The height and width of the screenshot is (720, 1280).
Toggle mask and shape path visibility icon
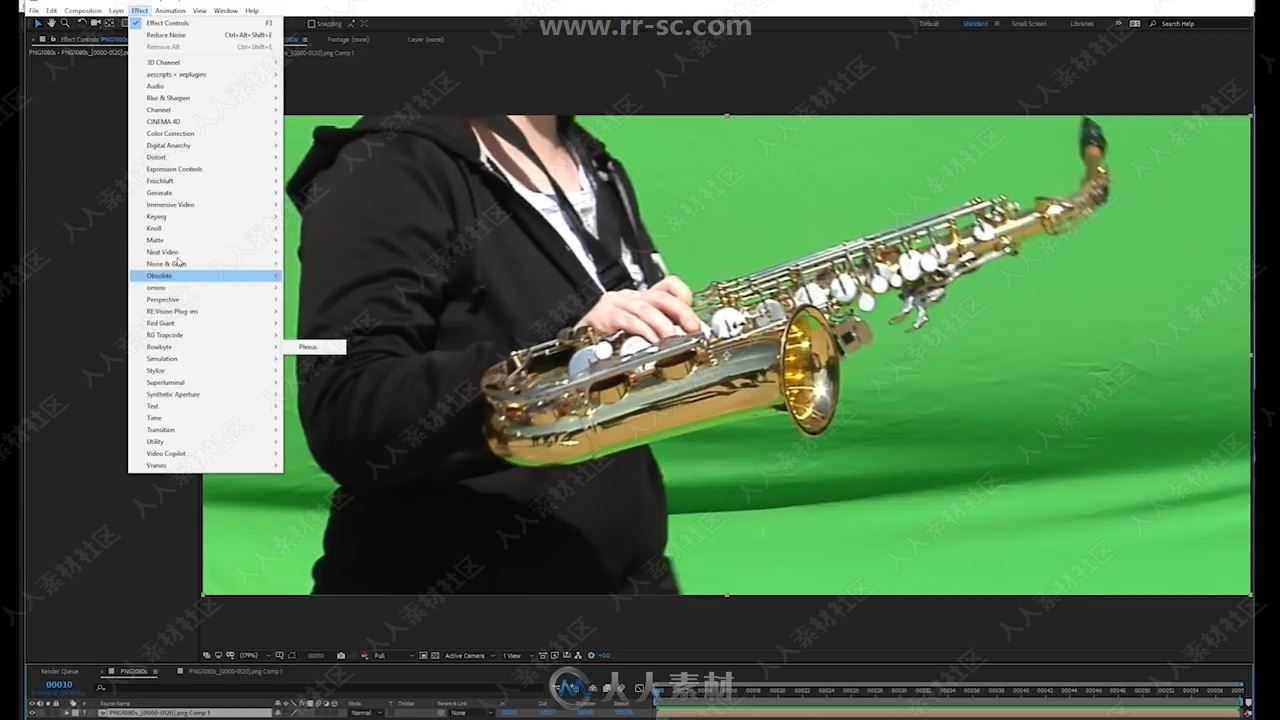click(x=291, y=656)
